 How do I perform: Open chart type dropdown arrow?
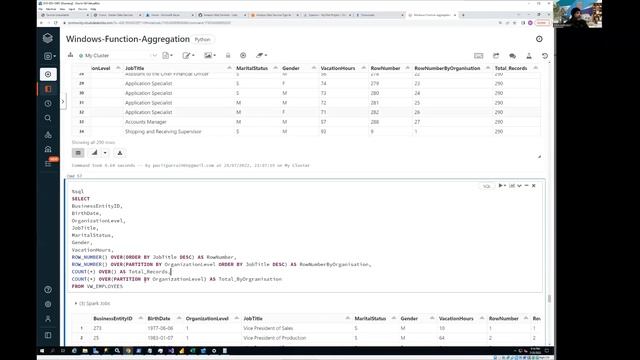pos(105,153)
